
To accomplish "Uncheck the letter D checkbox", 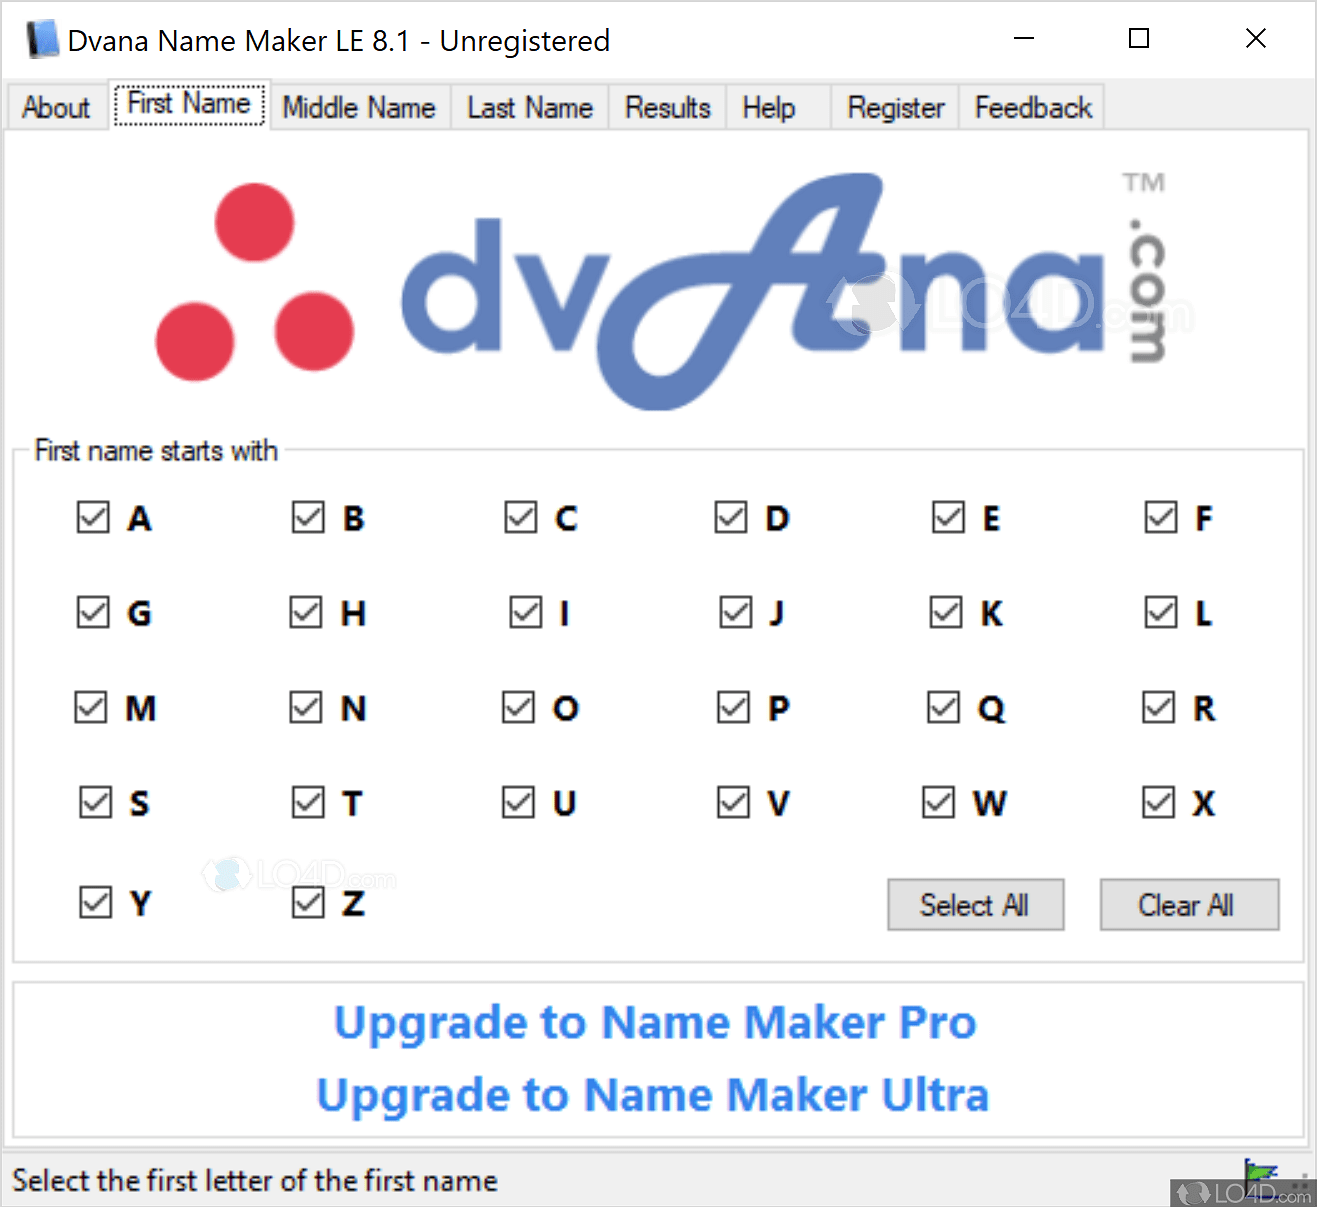I will tap(731, 518).
